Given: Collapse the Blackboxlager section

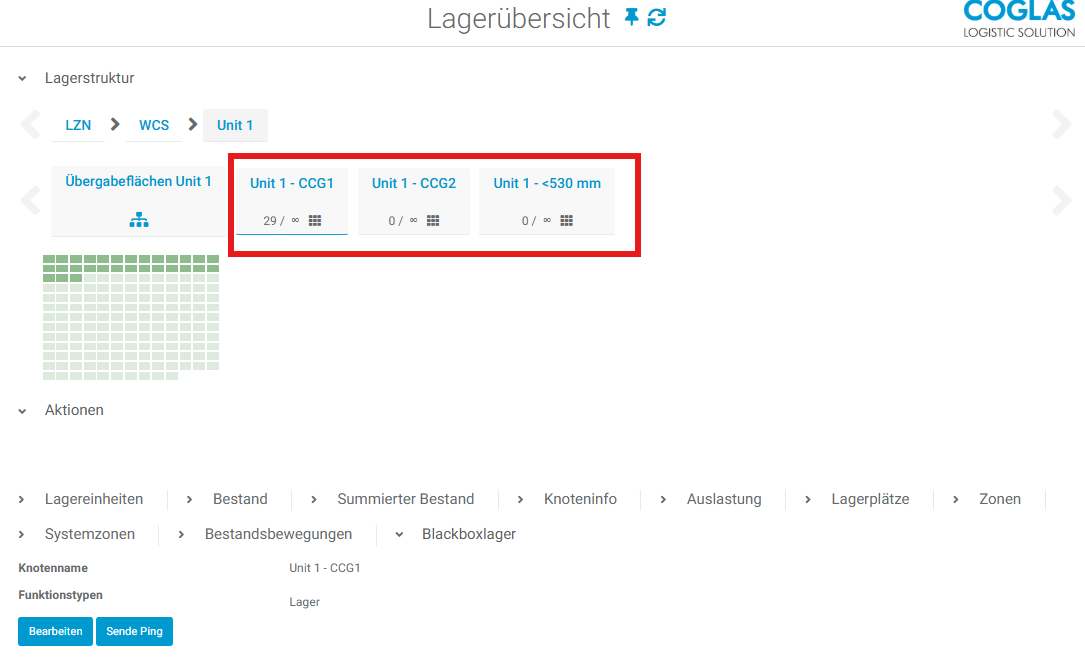Looking at the screenshot, I should [399, 534].
